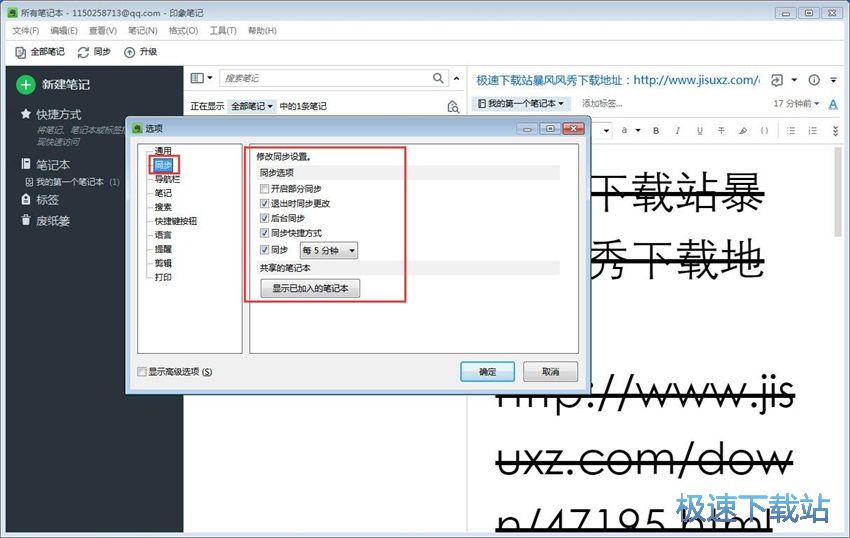Insert a bulleted list
This screenshot has height=538, width=850.
(791, 131)
